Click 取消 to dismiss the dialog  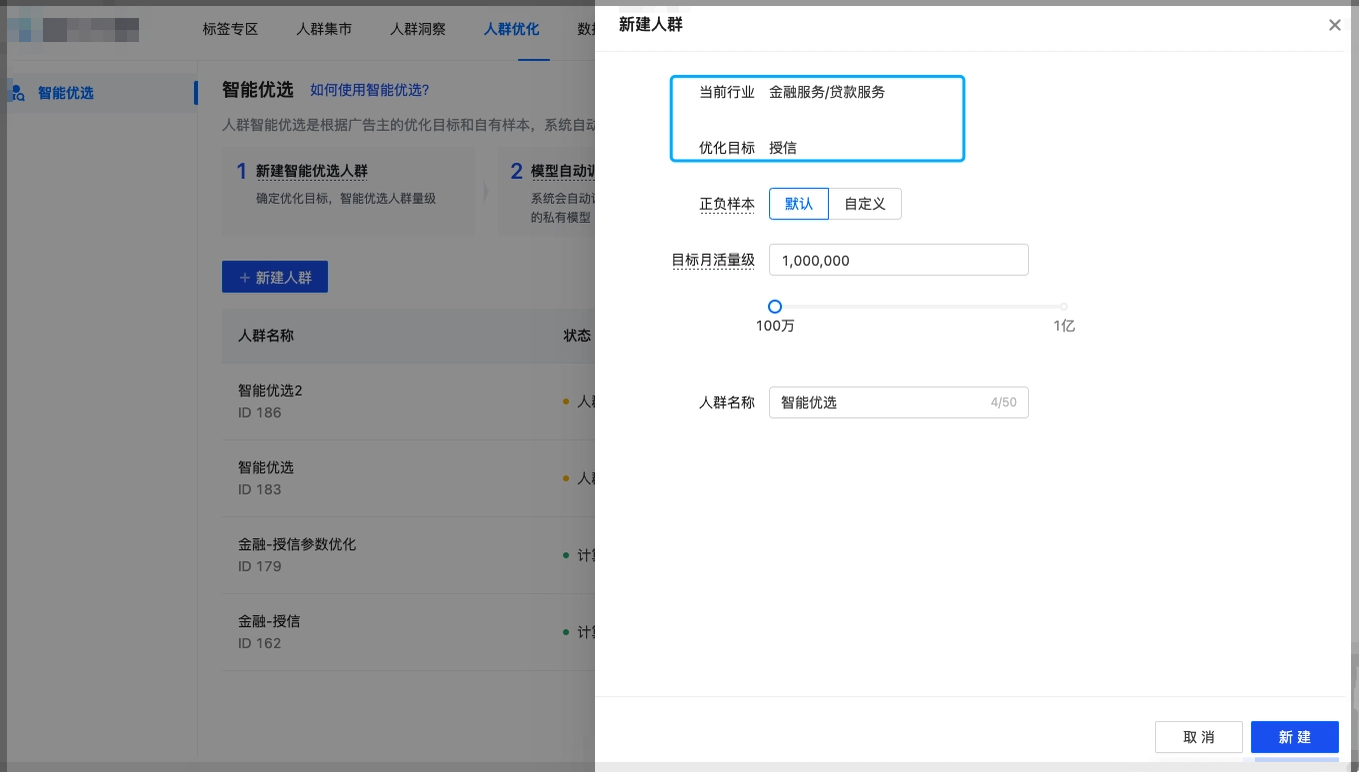pyautogui.click(x=1199, y=737)
